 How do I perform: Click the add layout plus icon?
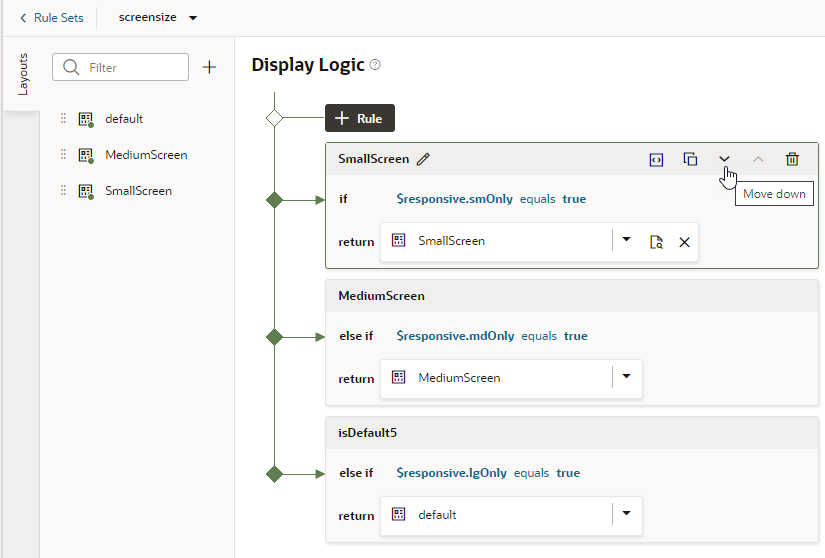point(209,67)
